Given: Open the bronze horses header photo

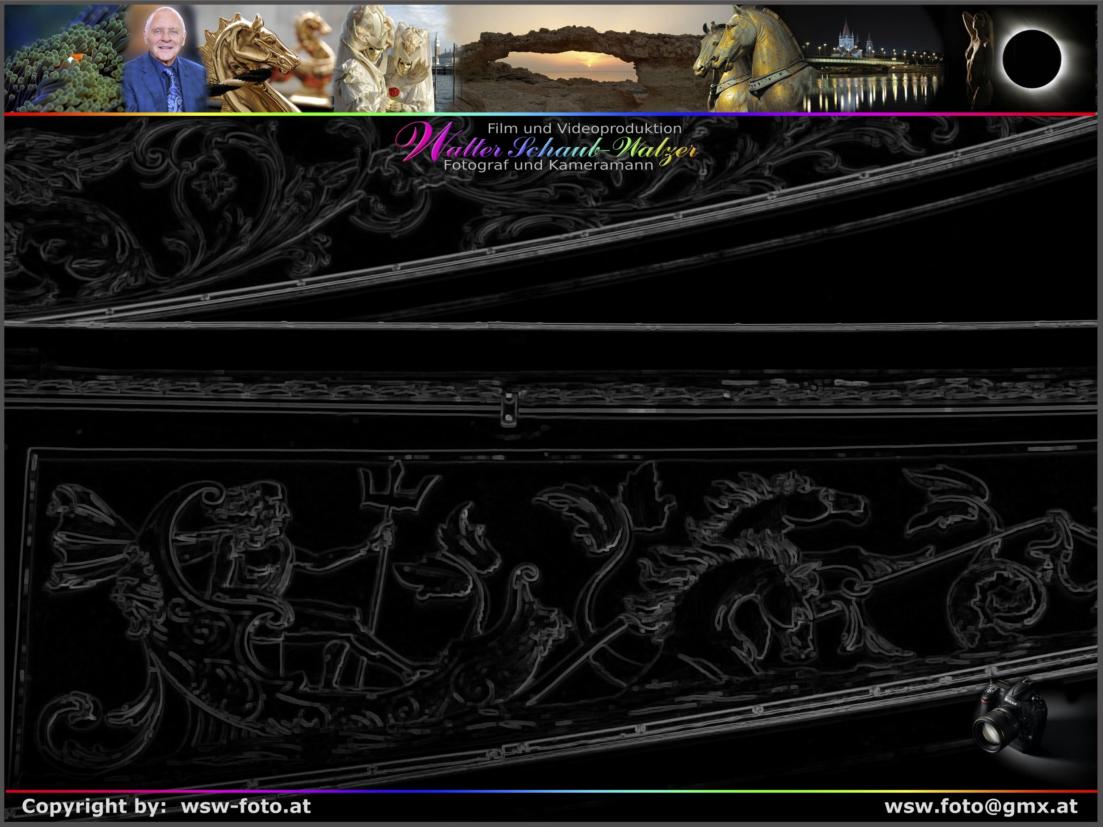Looking at the screenshot, I should pyautogui.click(x=751, y=59).
